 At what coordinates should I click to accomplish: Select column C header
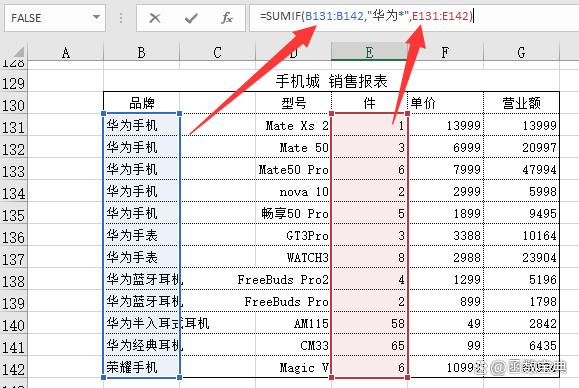pyautogui.click(x=217, y=52)
